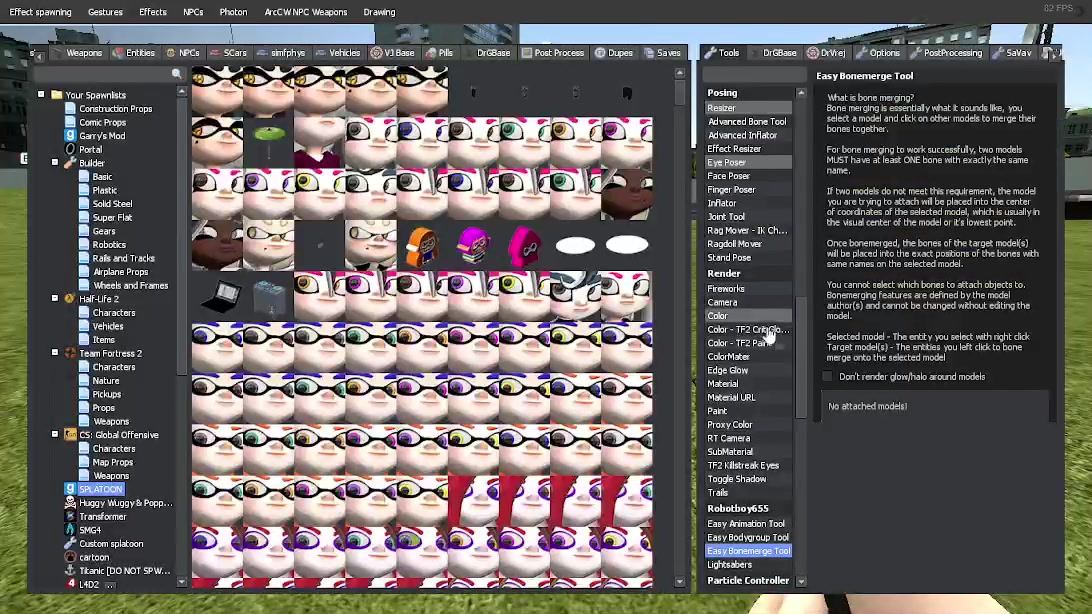
Task: Collapse the Team Fortress 2 category
Action: [x=55, y=352]
